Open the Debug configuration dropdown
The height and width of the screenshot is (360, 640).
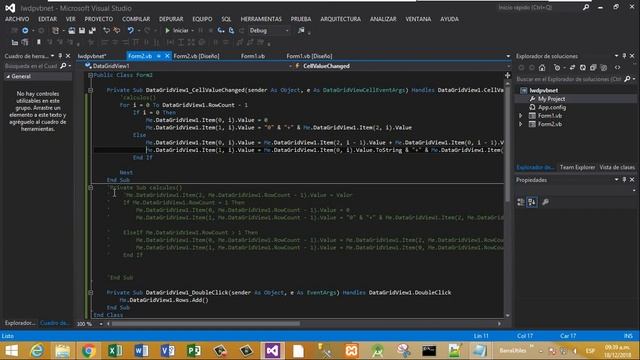click(x=269, y=31)
